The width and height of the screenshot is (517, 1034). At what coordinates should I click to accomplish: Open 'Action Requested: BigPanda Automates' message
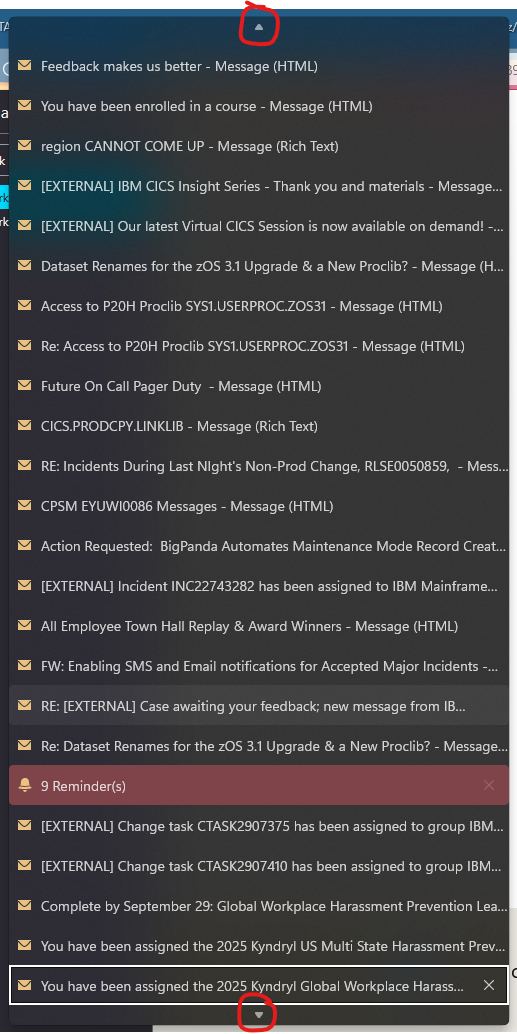[x=258, y=546]
